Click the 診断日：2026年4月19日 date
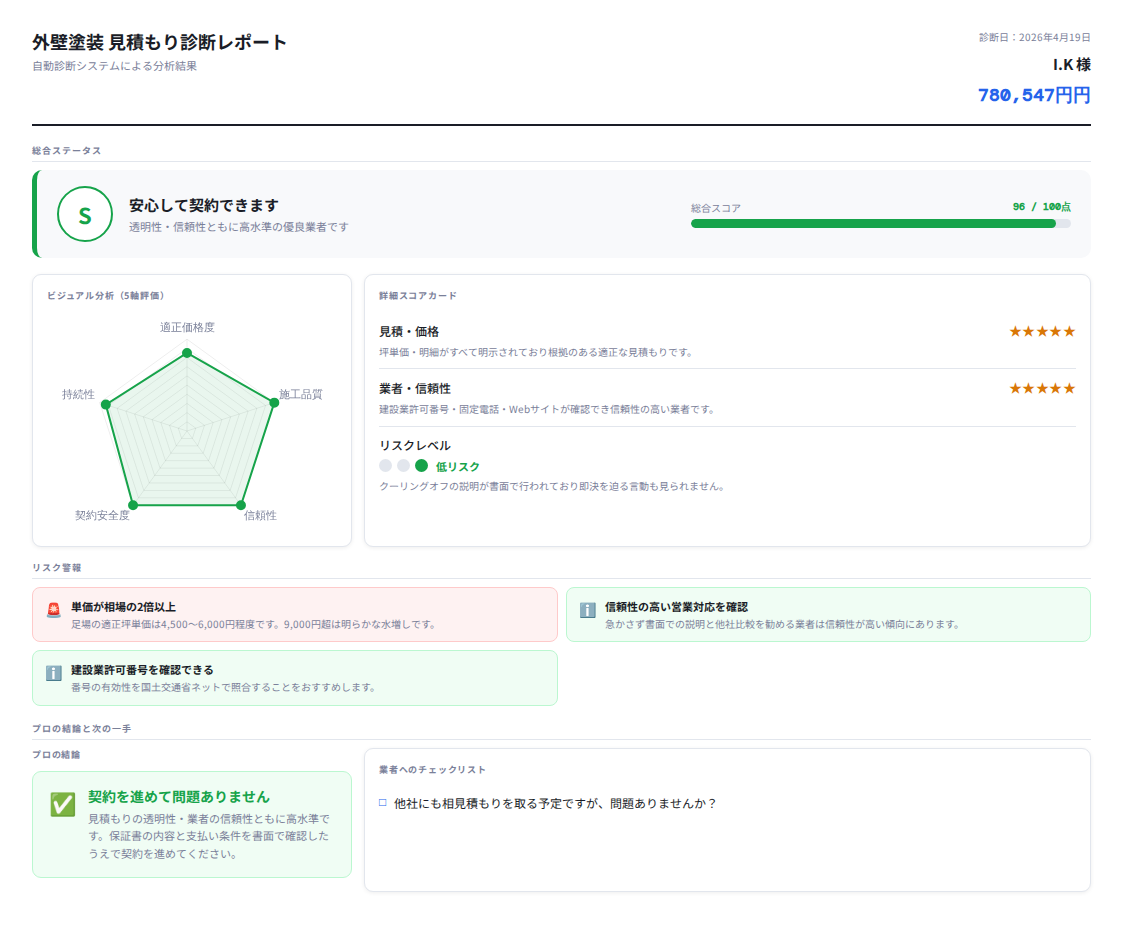The height and width of the screenshot is (938, 1123). point(1035,37)
